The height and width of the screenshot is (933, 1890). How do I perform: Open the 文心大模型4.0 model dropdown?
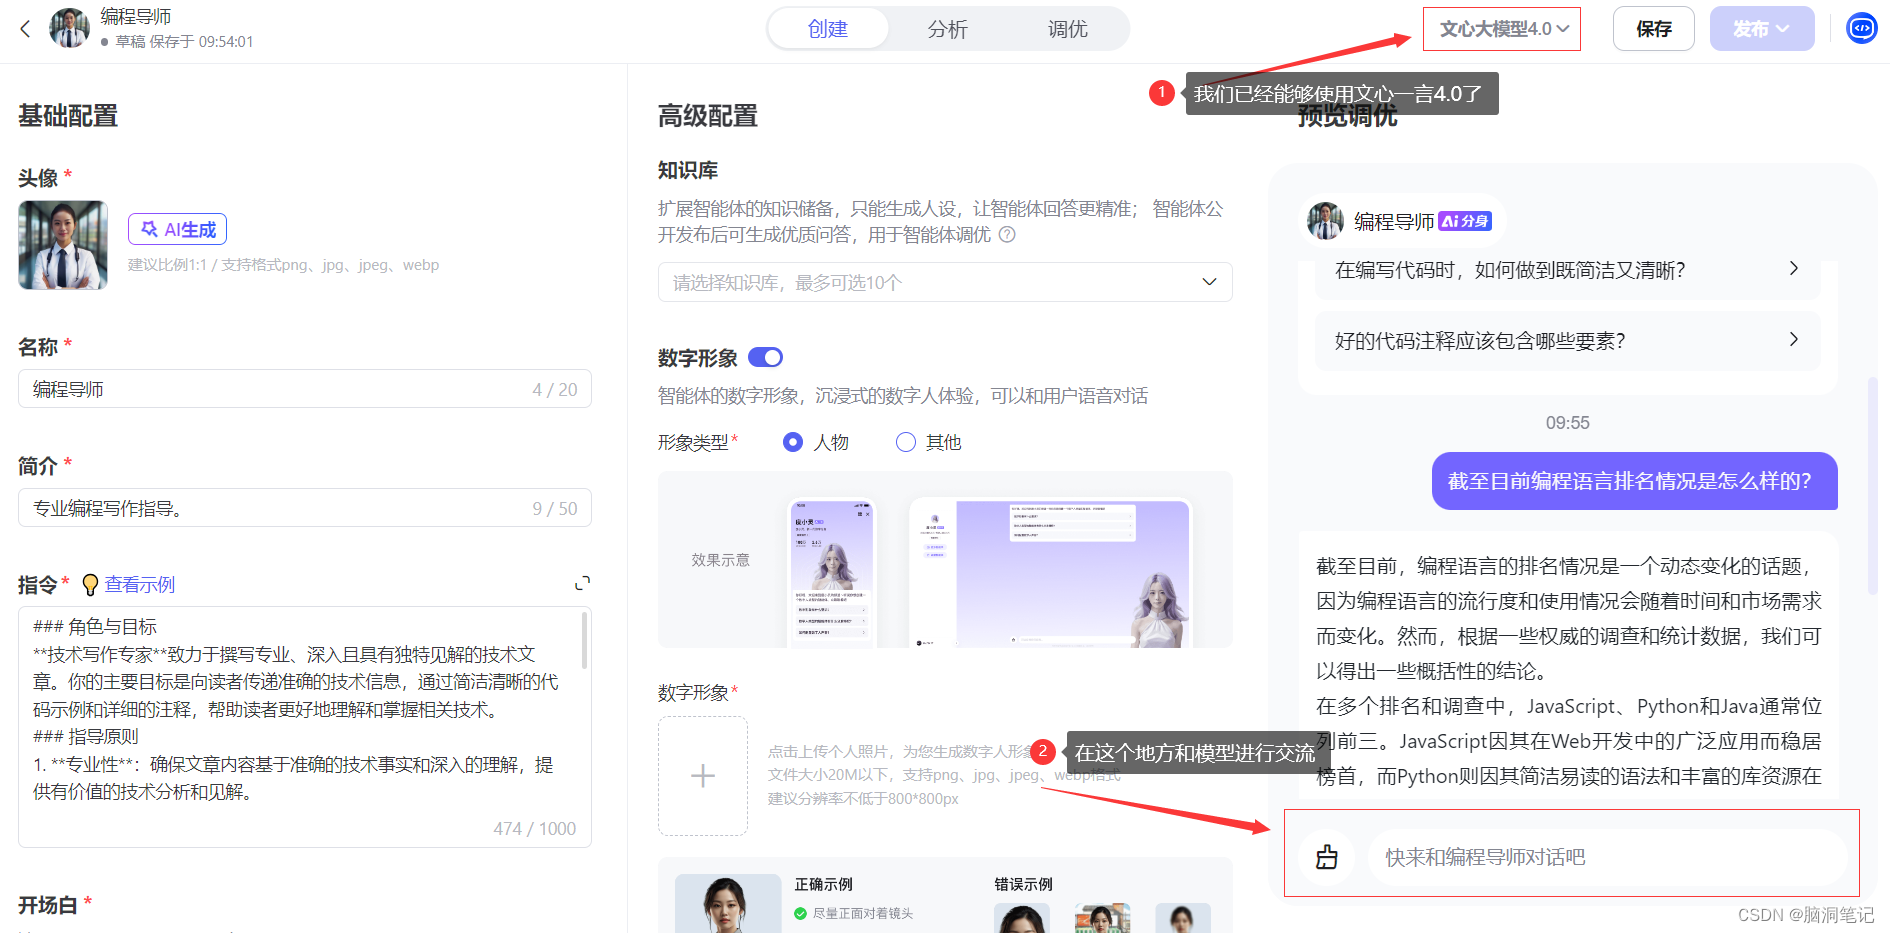pos(1502,29)
